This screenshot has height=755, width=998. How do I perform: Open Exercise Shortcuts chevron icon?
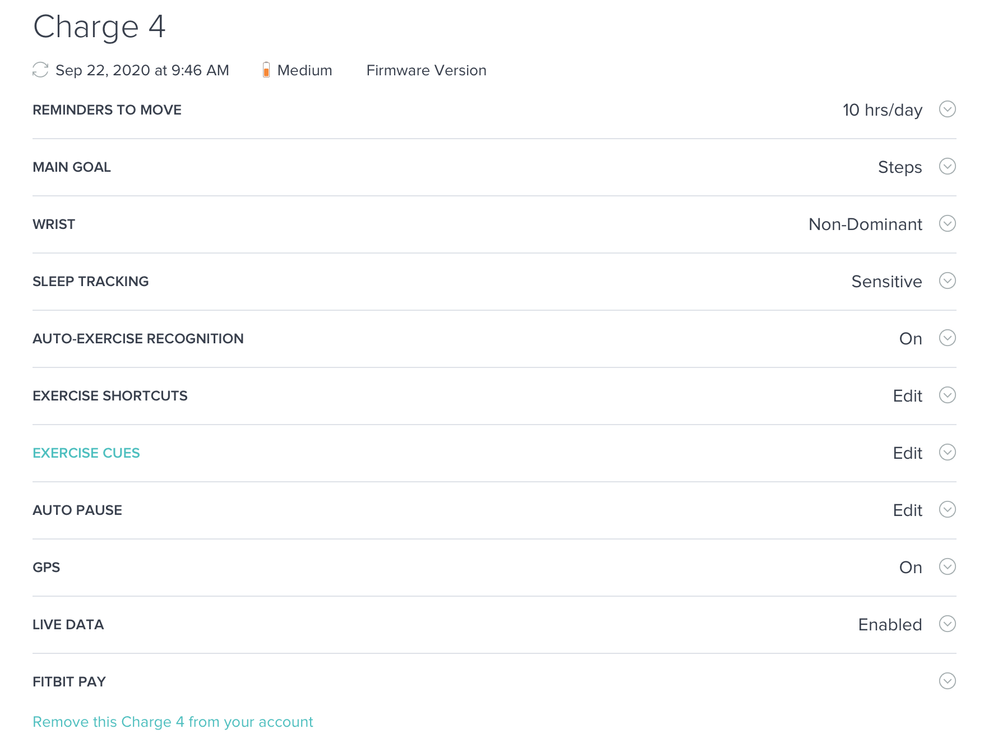[x=947, y=395]
